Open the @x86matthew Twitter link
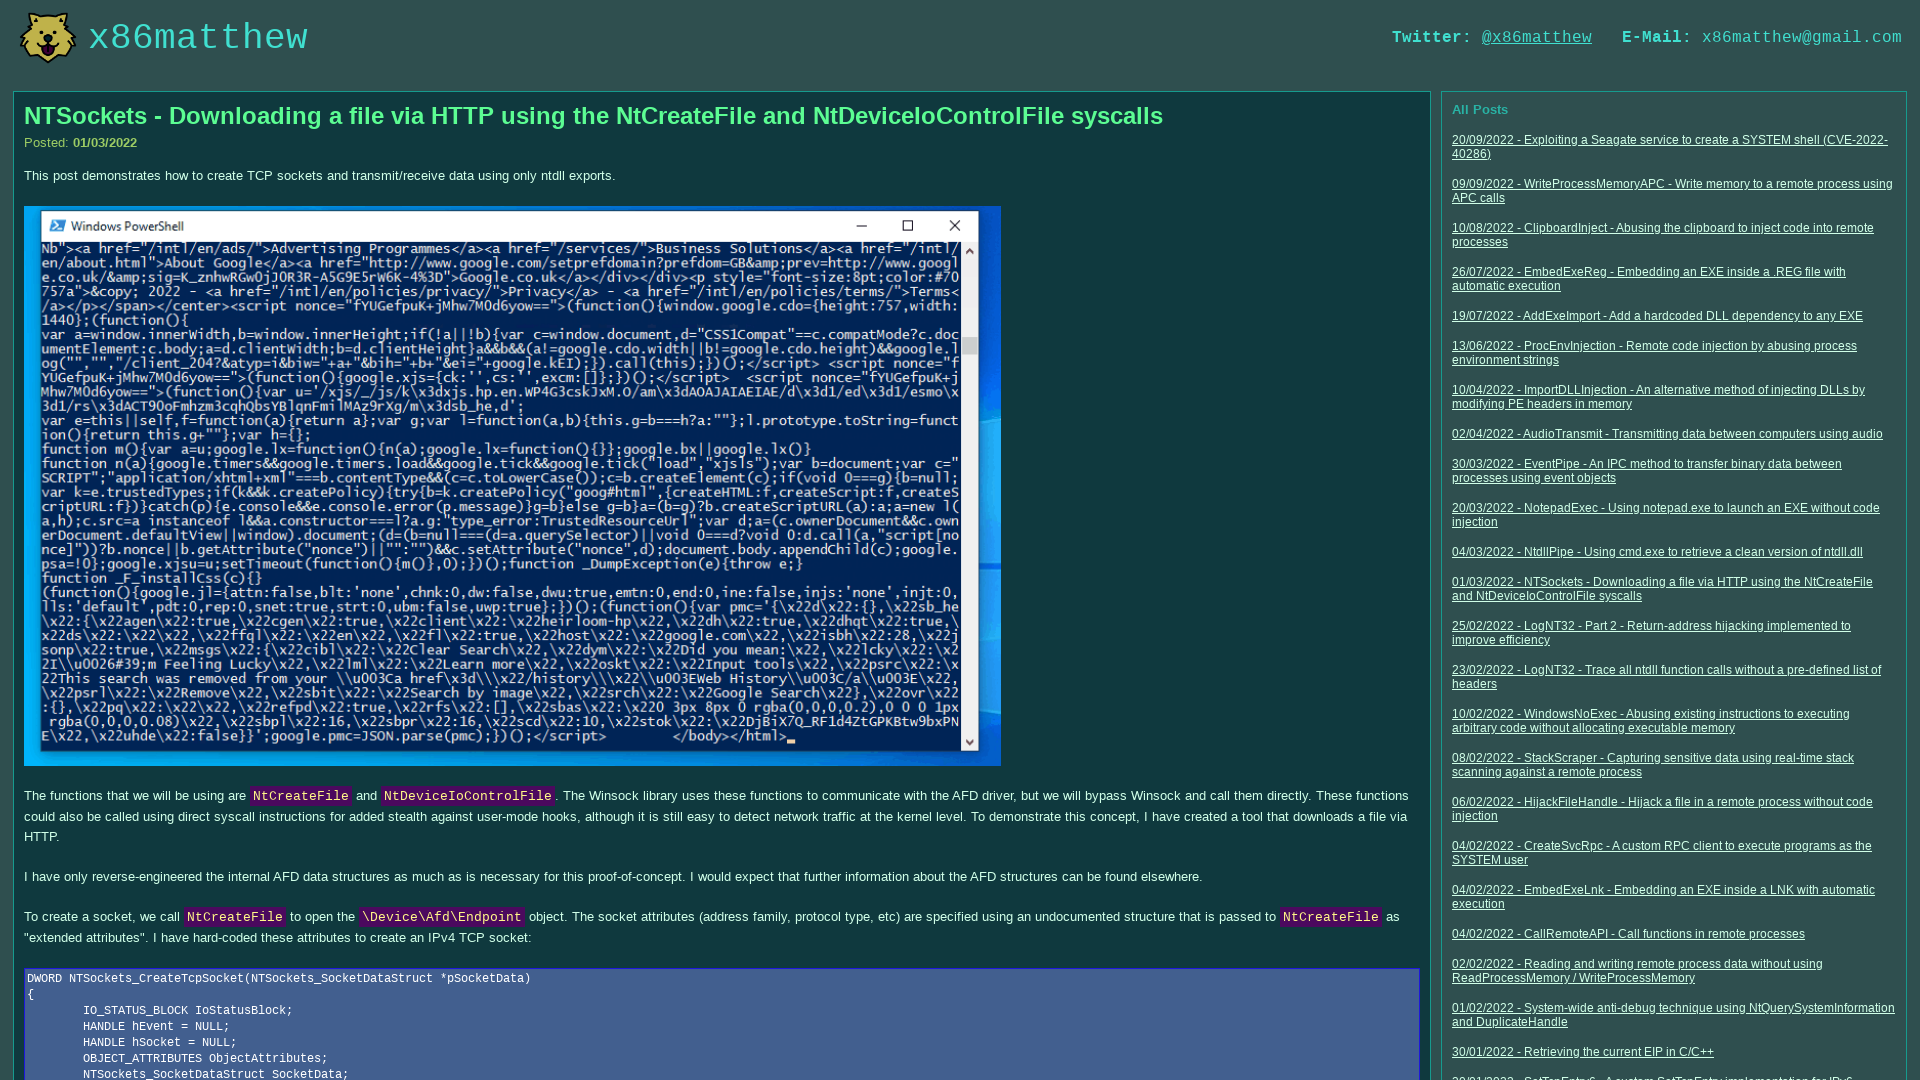This screenshot has height=1080, width=1920. (x=1536, y=38)
